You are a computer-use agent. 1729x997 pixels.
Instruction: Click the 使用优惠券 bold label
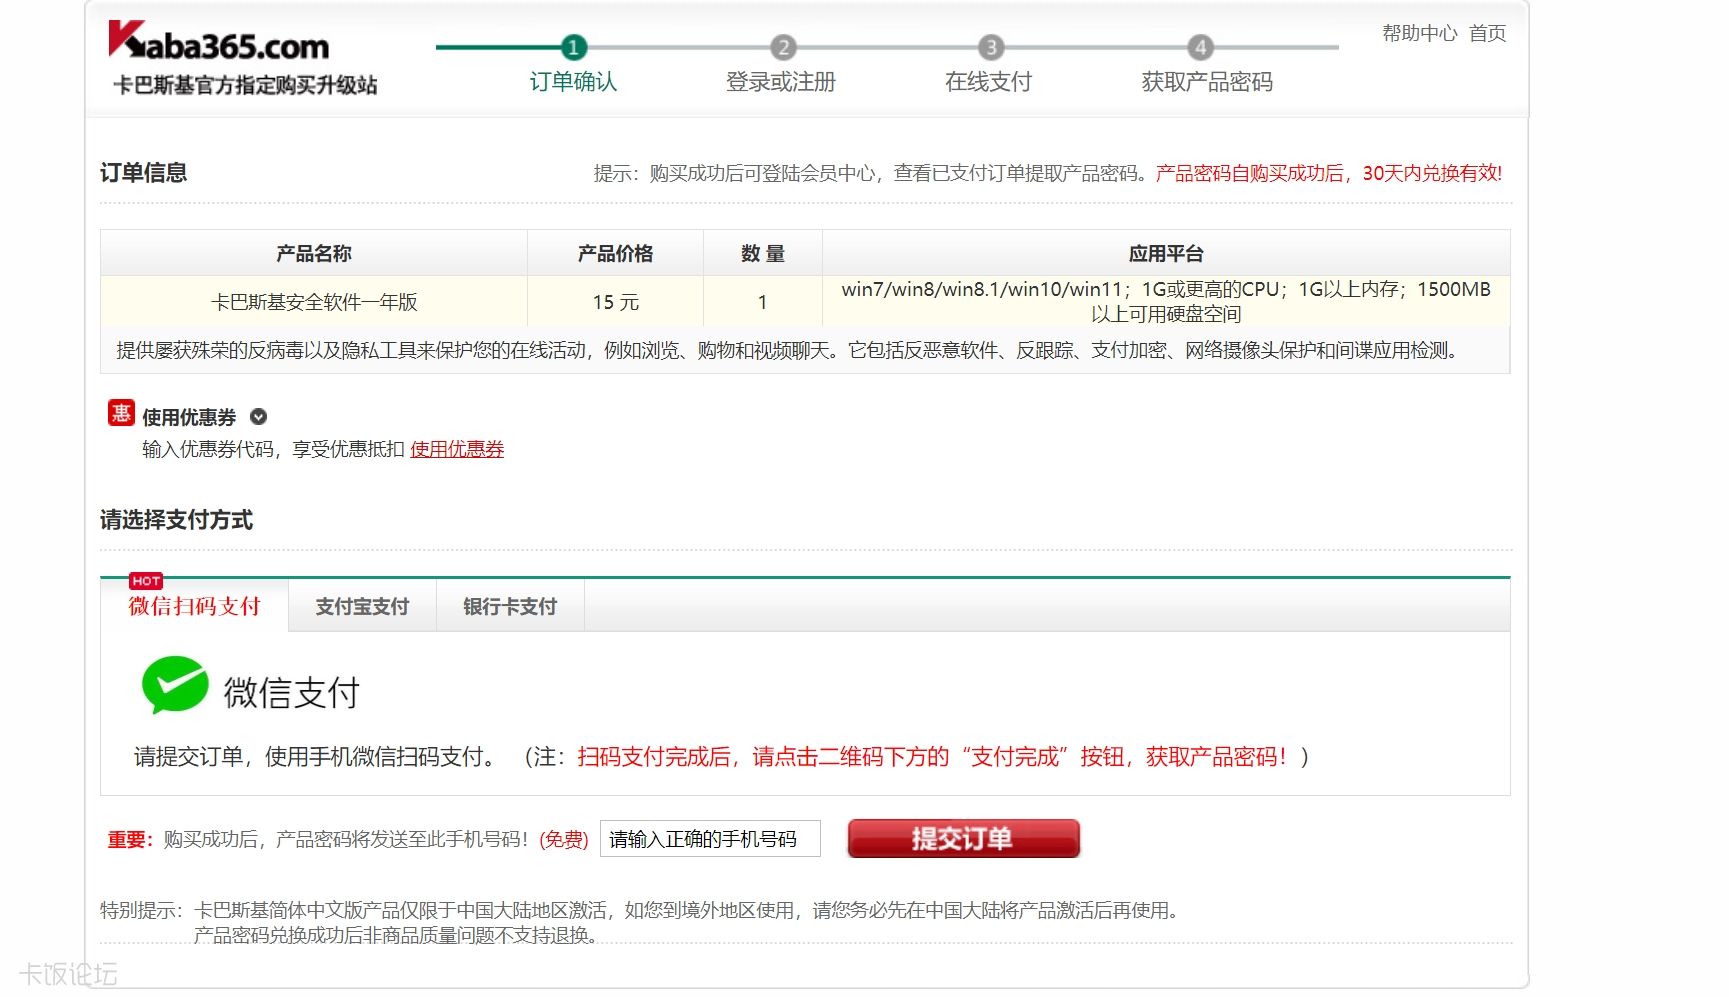pyautogui.click(x=189, y=417)
